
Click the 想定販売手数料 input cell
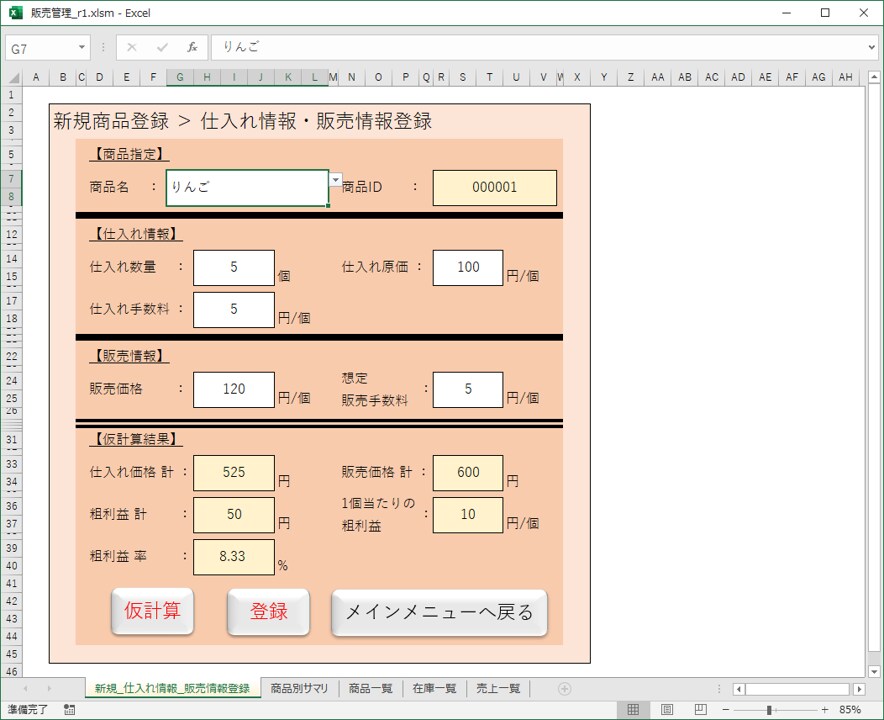tap(468, 389)
